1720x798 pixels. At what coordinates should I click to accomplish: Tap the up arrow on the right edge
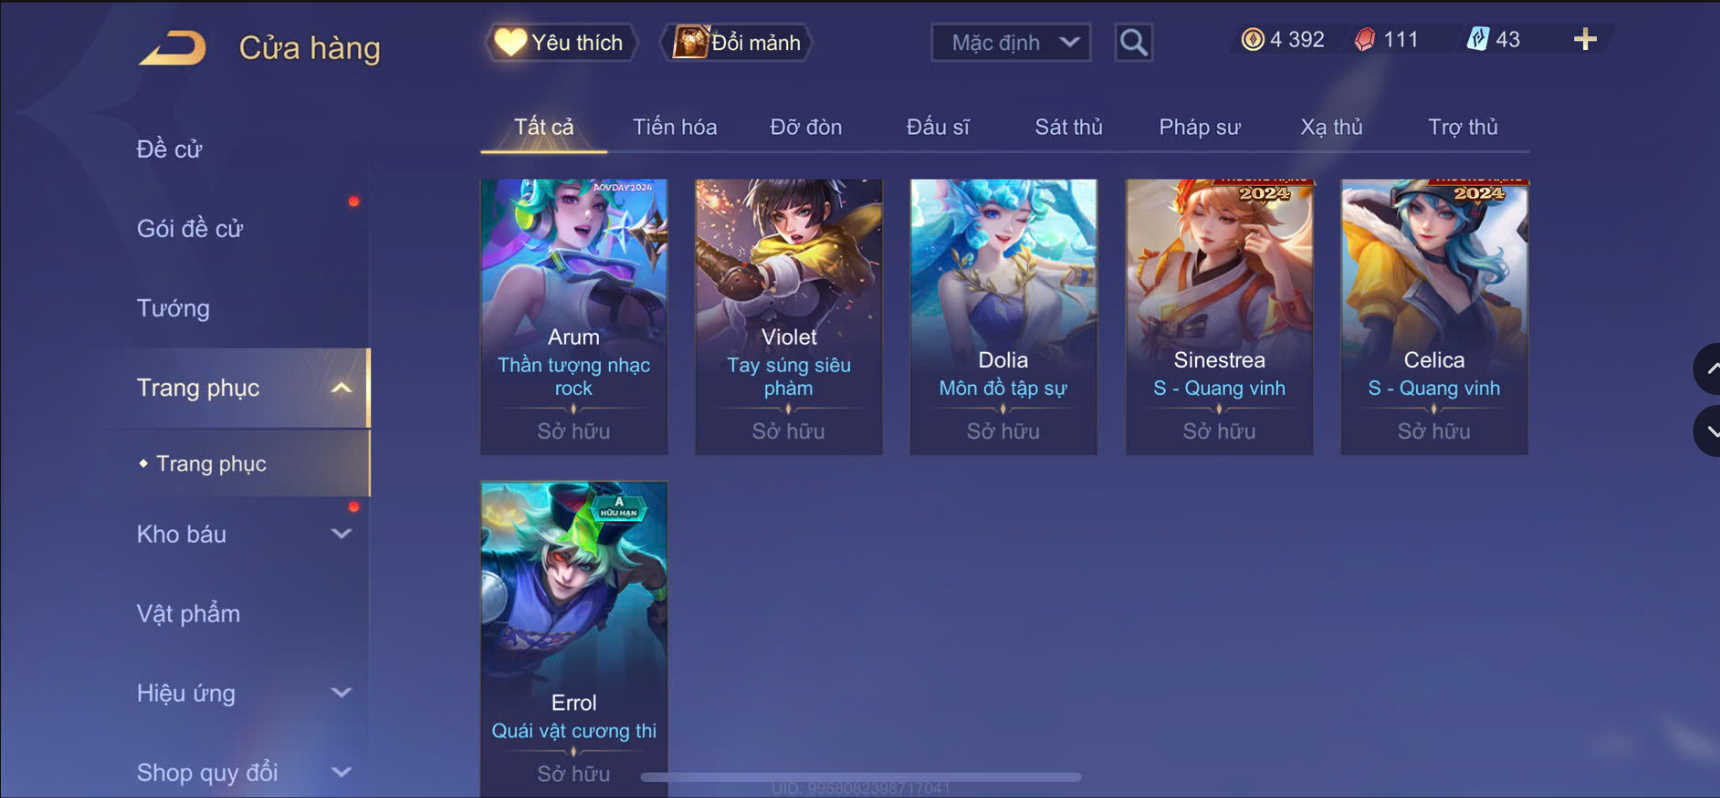click(1709, 369)
